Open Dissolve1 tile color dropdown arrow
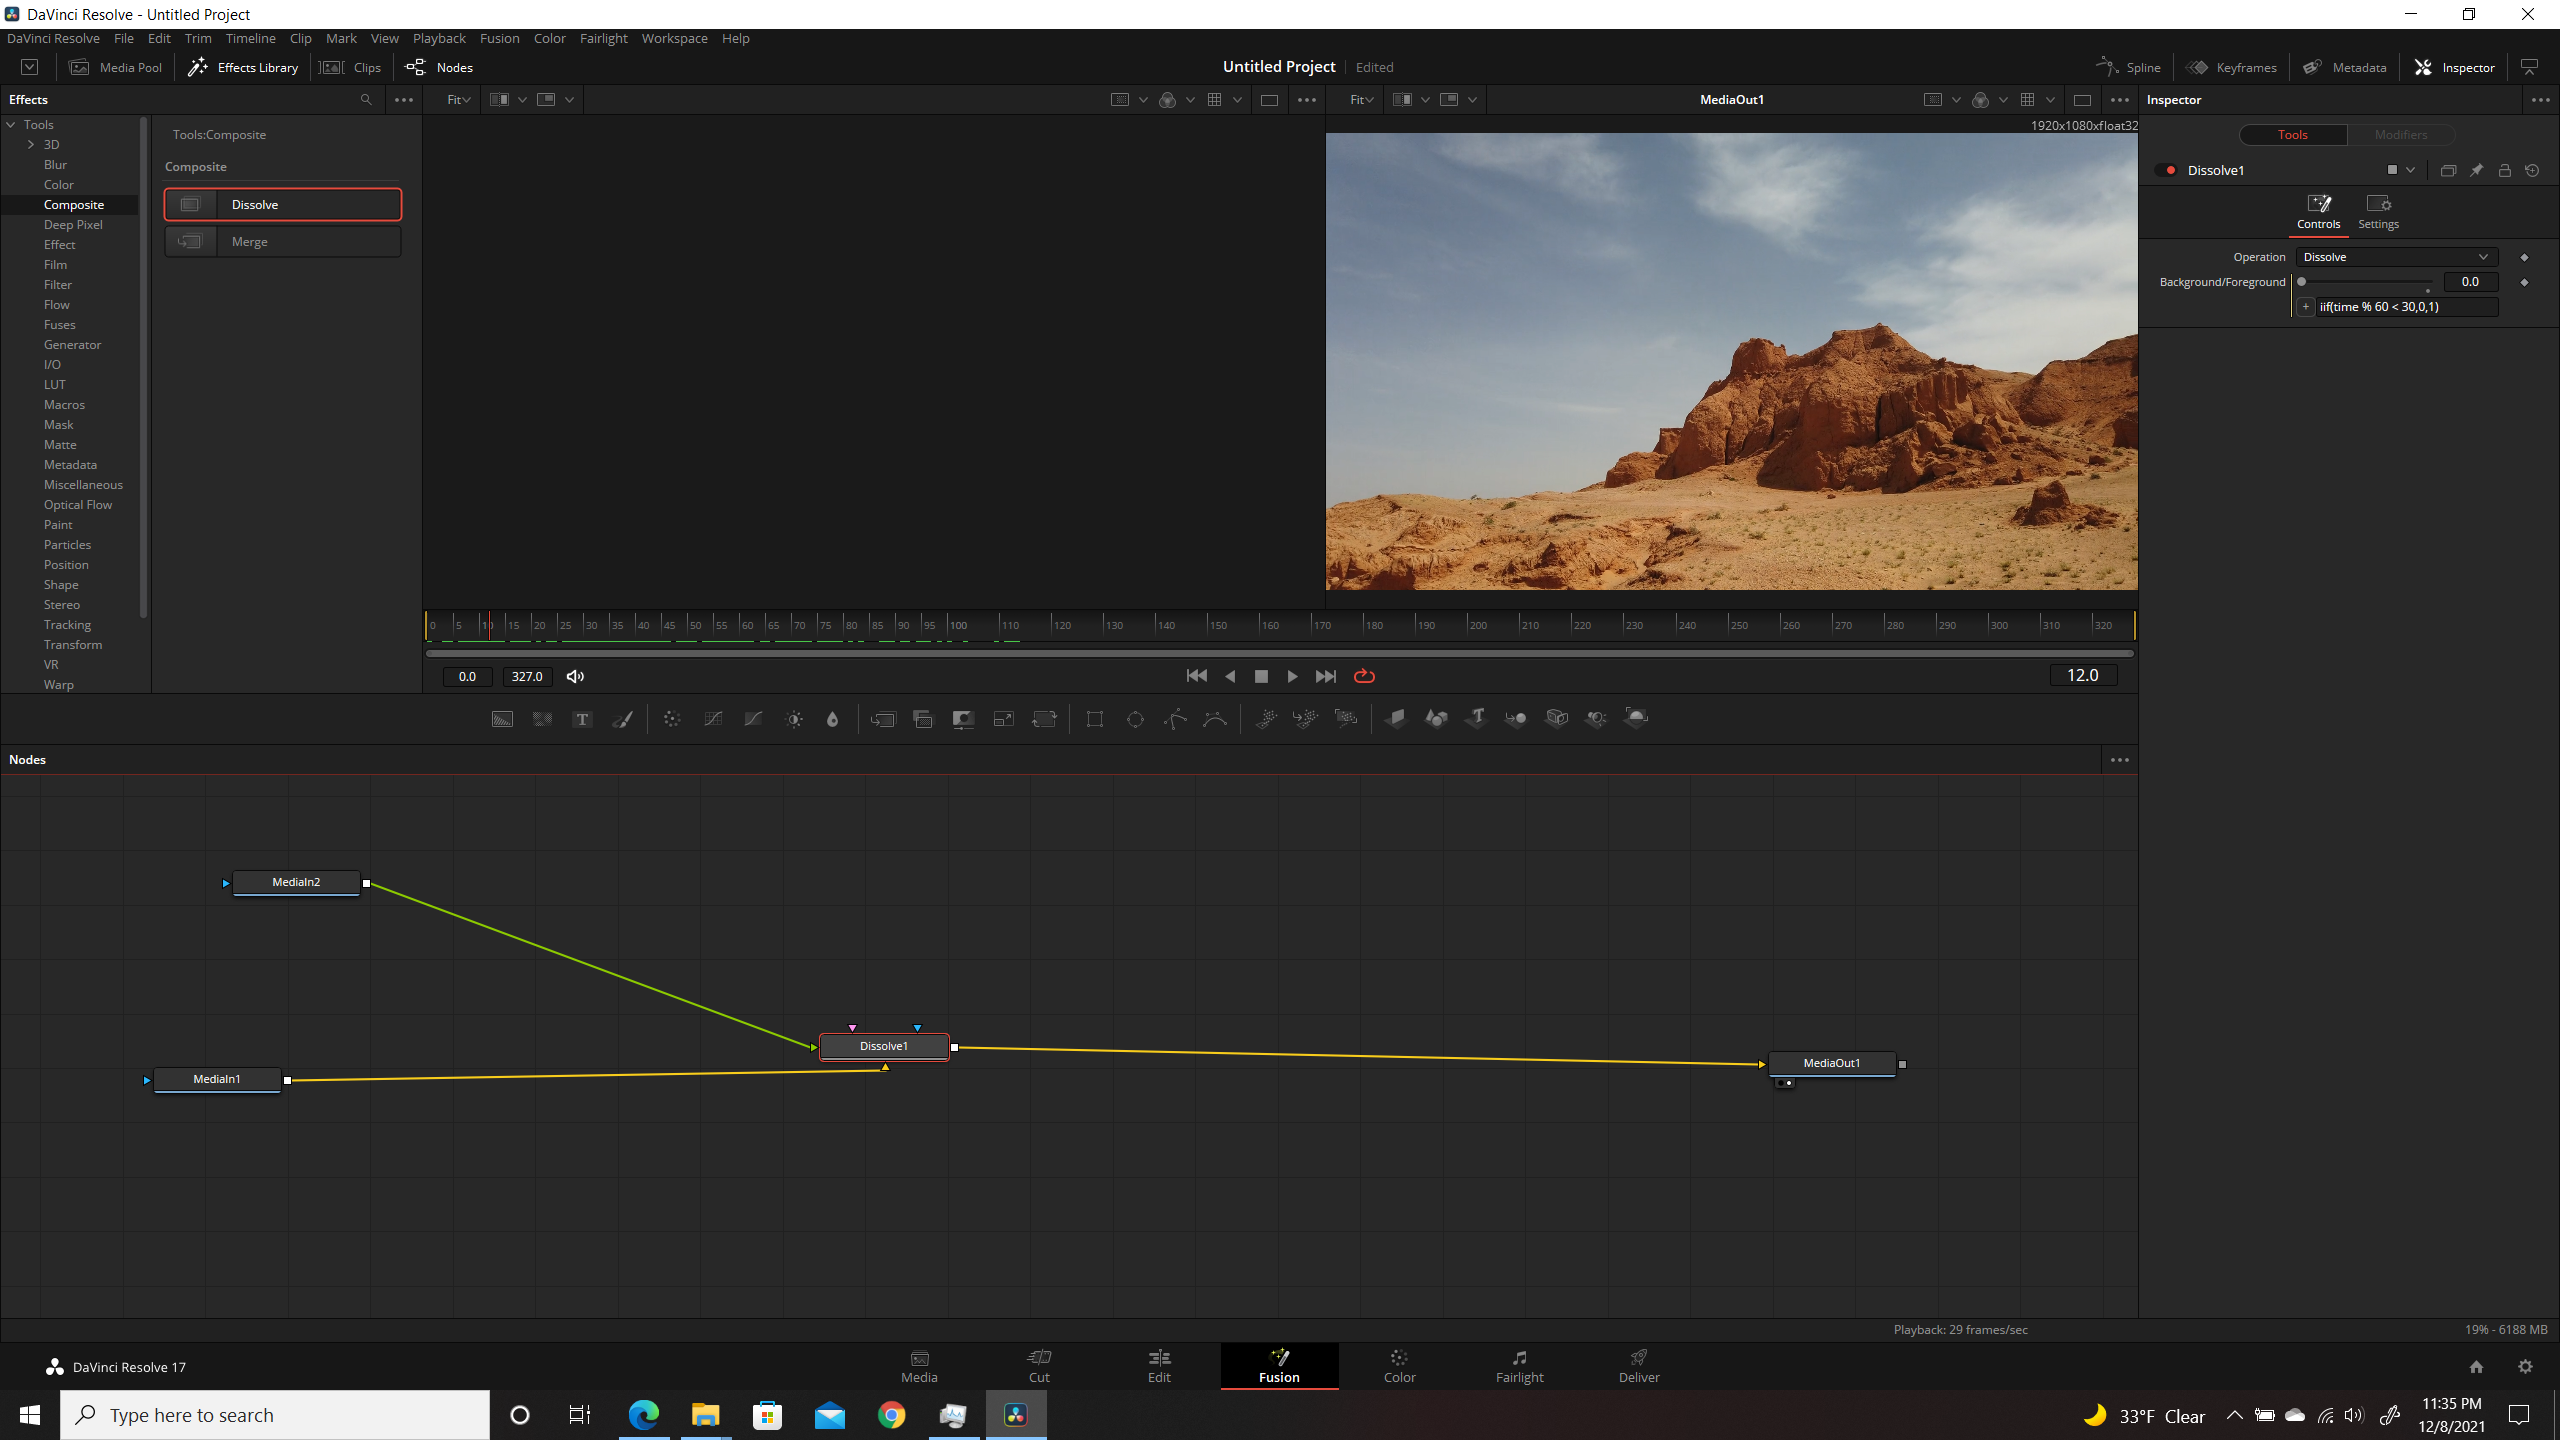Image resolution: width=2560 pixels, height=1440 pixels. click(x=2410, y=170)
